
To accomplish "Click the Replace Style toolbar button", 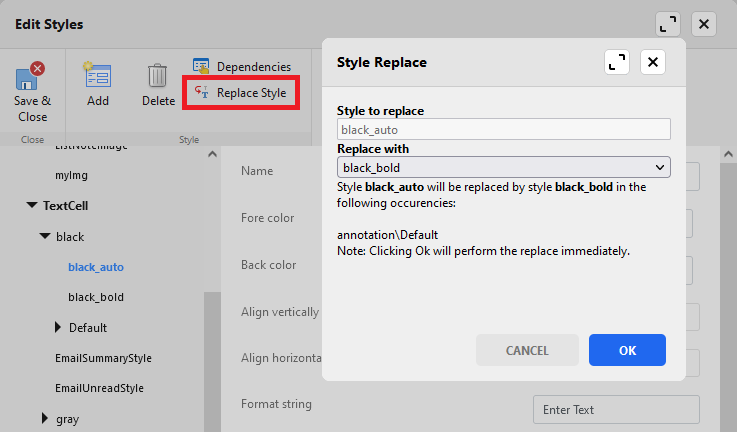I will click(x=240, y=93).
